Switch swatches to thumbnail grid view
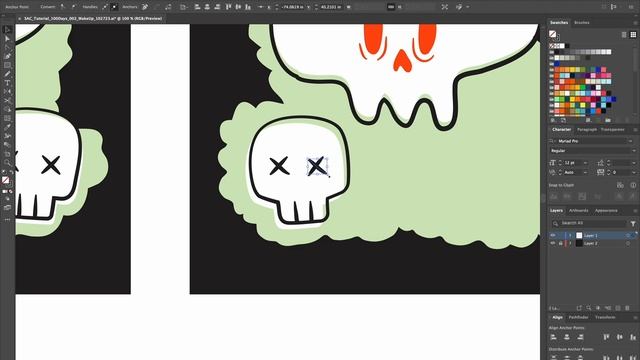 [633, 35]
